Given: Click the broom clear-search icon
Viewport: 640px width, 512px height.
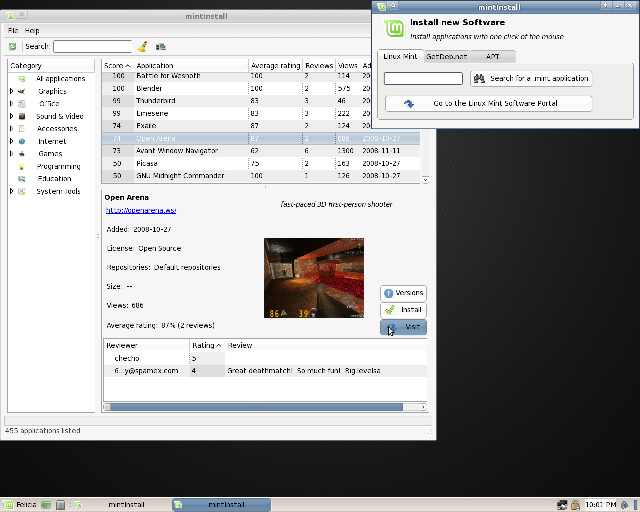Looking at the screenshot, I should [143, 46].
